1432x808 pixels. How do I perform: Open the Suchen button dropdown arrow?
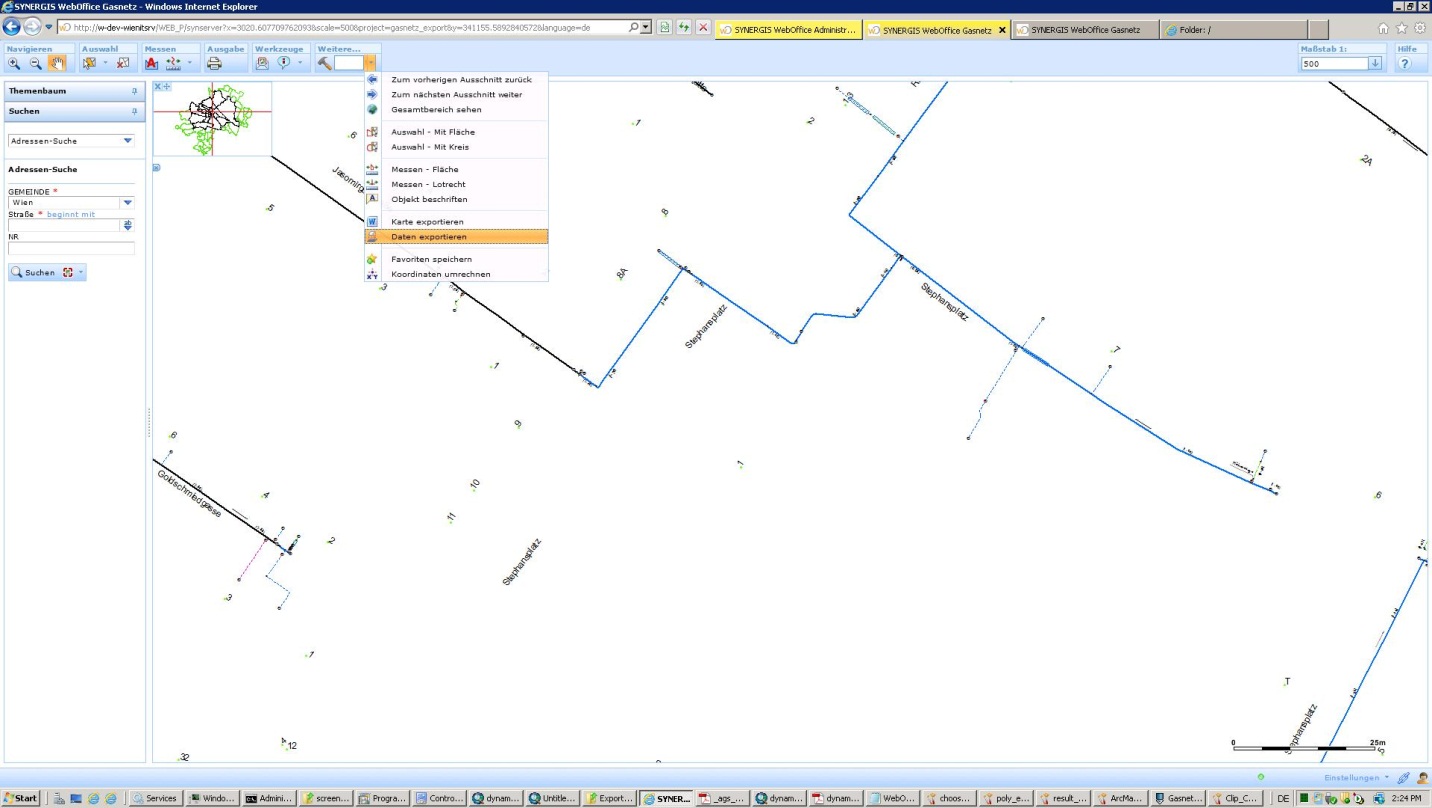point(81,272)
